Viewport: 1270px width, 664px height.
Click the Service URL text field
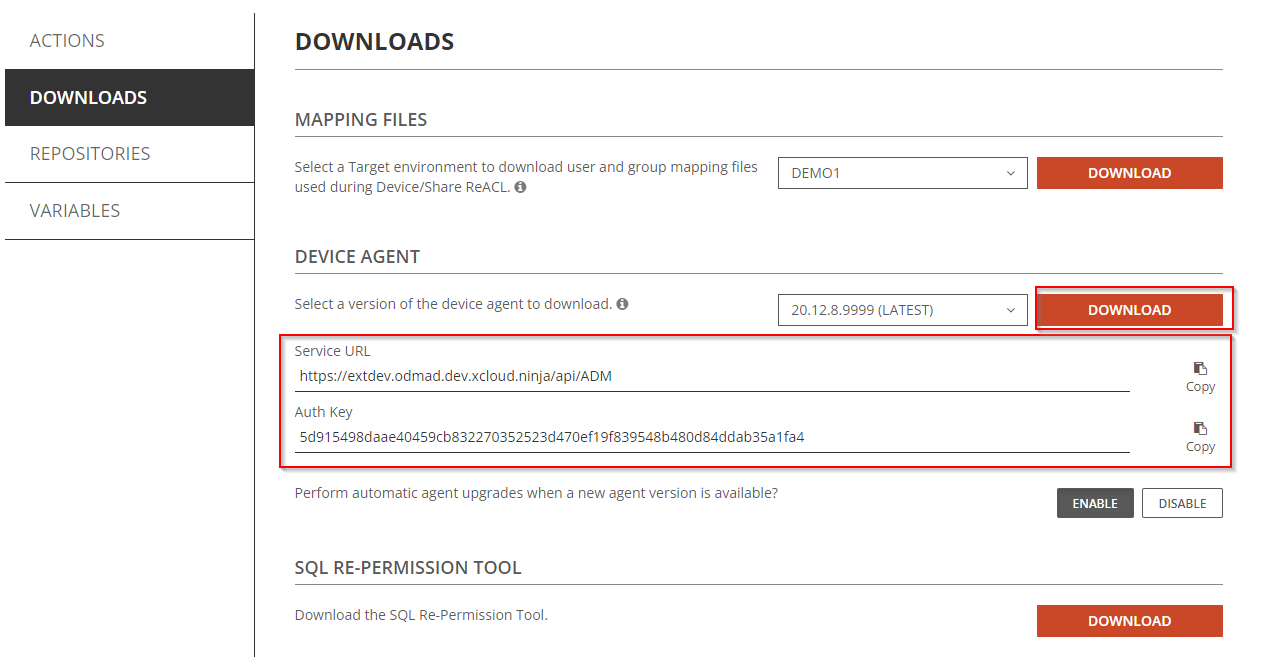pos(710,377)
